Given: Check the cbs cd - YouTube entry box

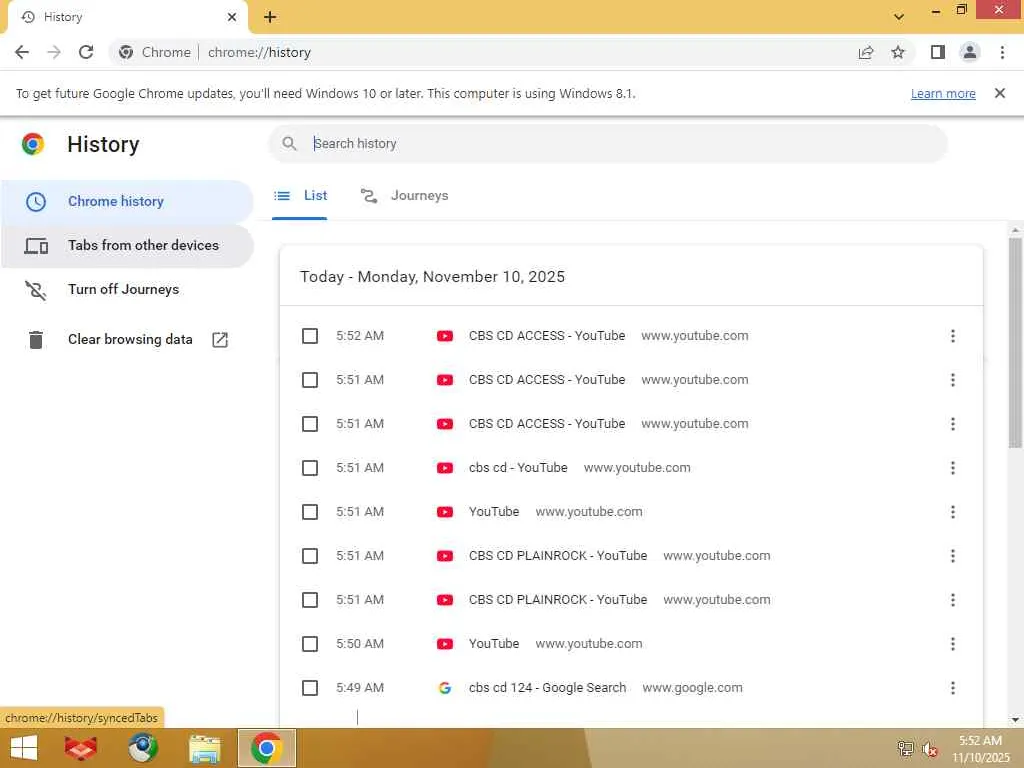Looking at the screenshot, I should (x=310, y=468).
